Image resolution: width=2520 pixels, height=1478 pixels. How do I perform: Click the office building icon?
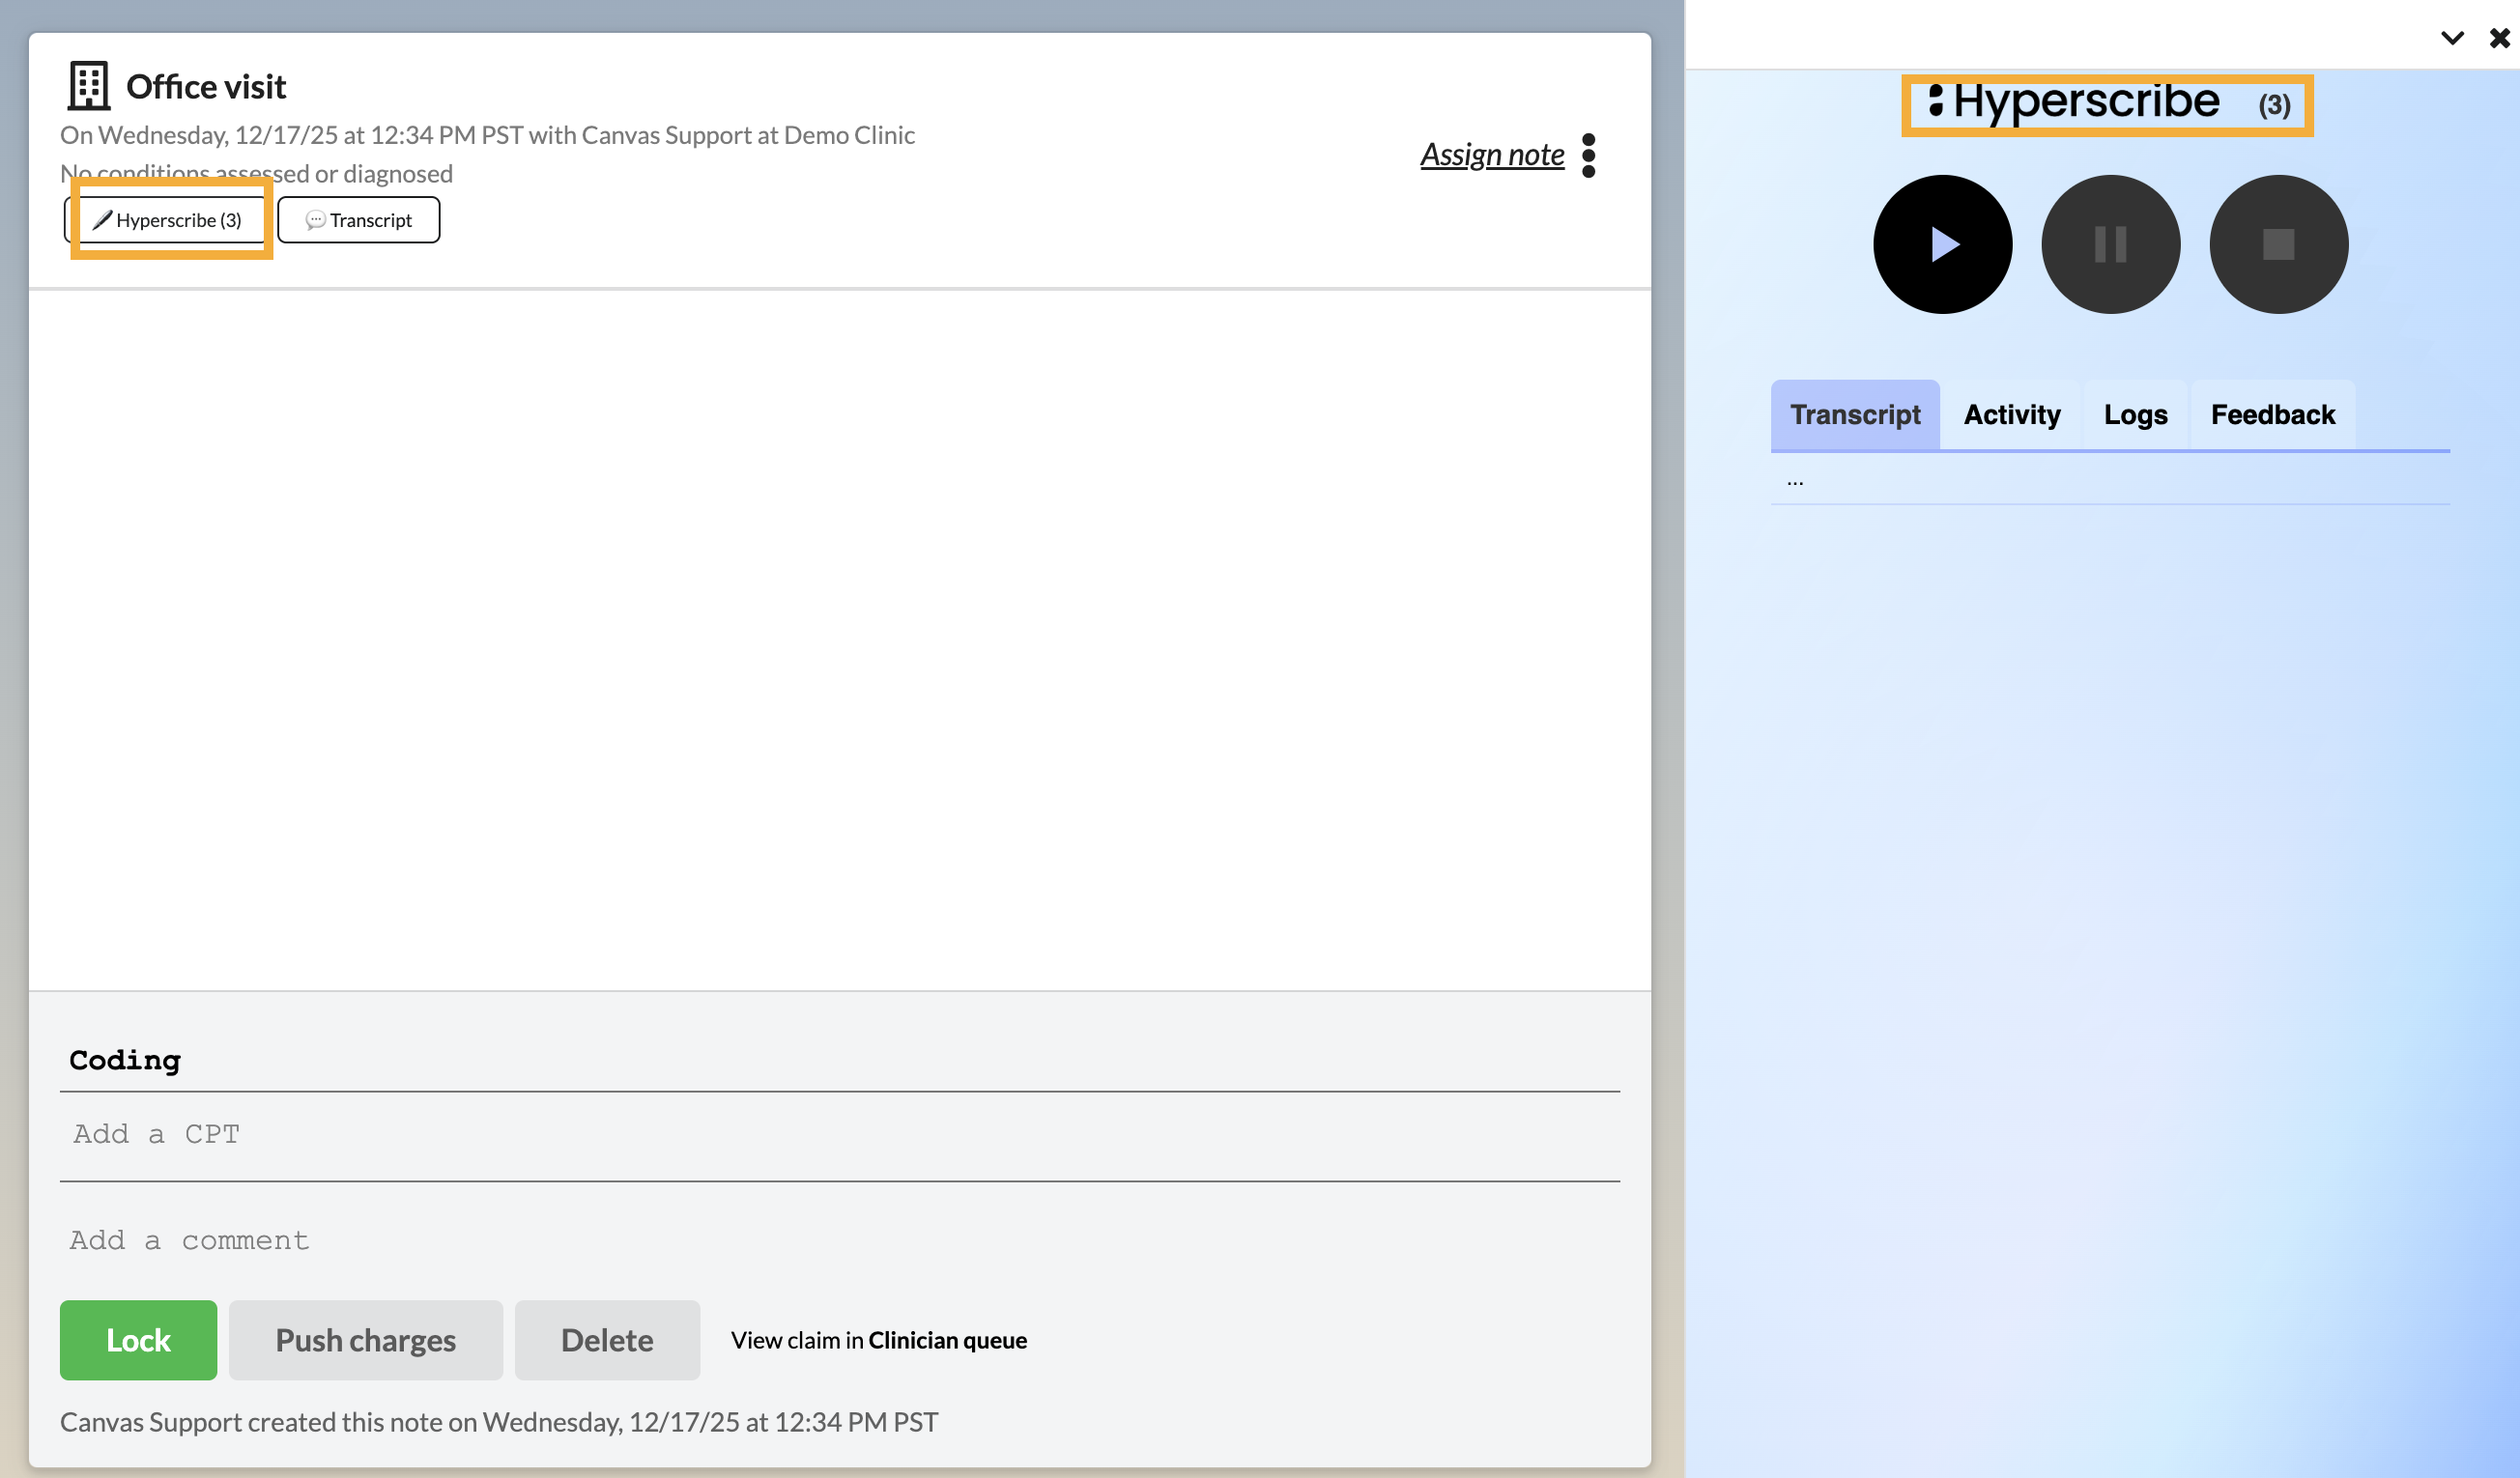[88, 86]
